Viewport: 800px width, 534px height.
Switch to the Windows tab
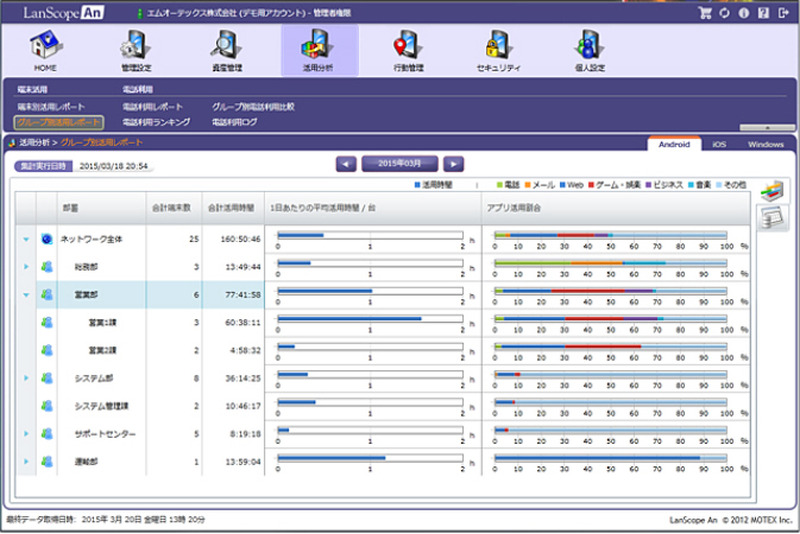click(x=765, y=145)
